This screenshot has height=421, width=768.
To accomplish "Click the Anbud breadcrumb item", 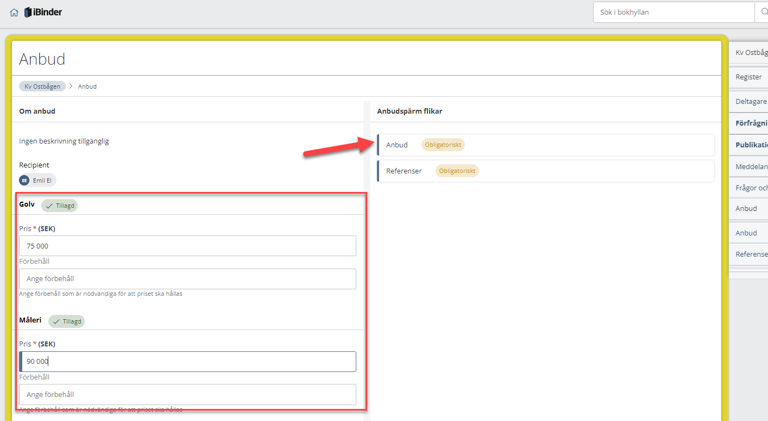I will 88,87.
